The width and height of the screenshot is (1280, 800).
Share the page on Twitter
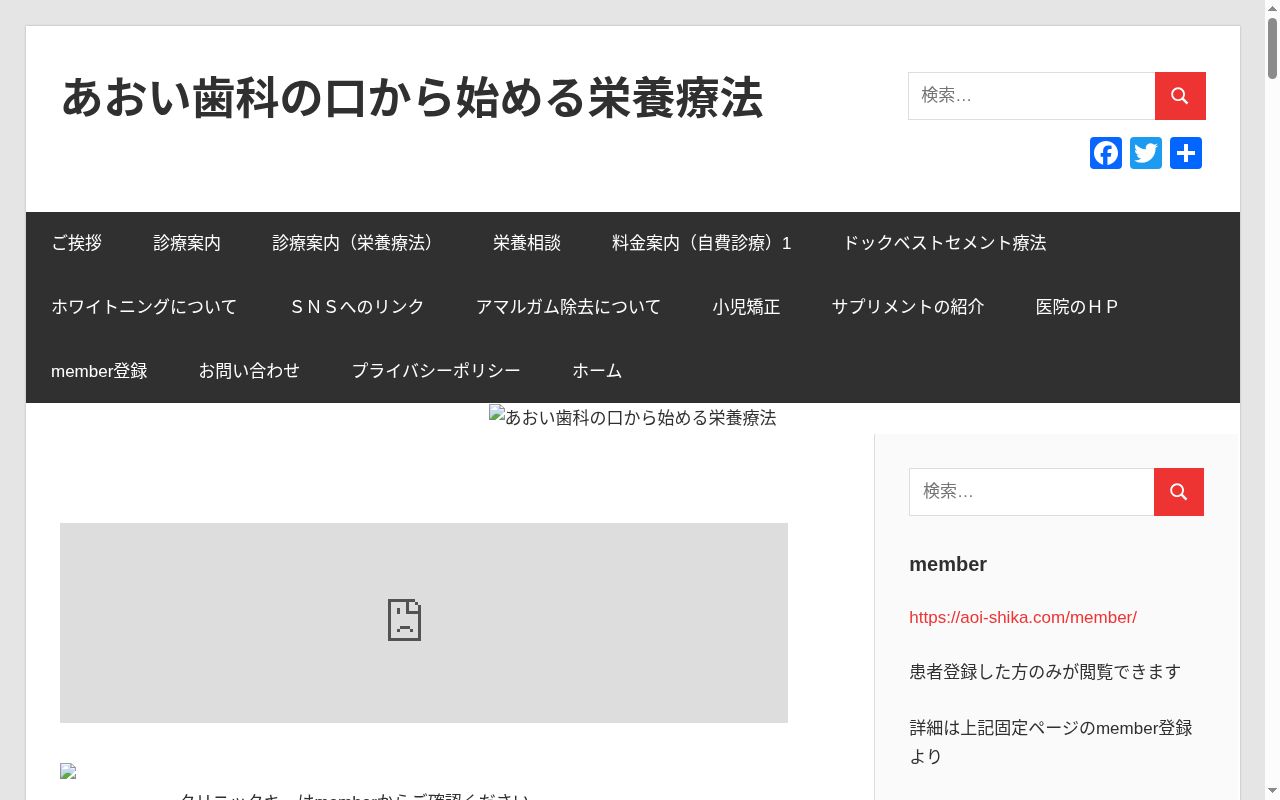coord(1146,153)
